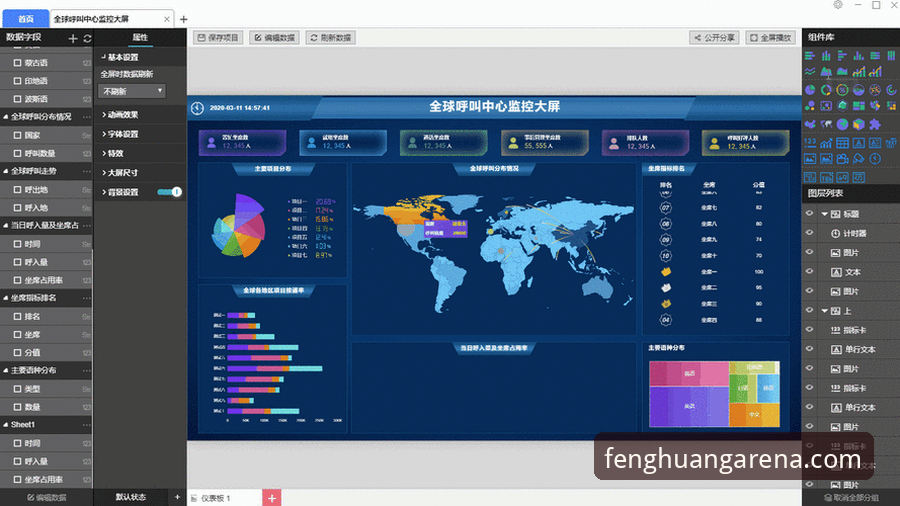Viewport: 900px width, 506px height.
Task: Add the 123 indicator card component
Action: 810,142
